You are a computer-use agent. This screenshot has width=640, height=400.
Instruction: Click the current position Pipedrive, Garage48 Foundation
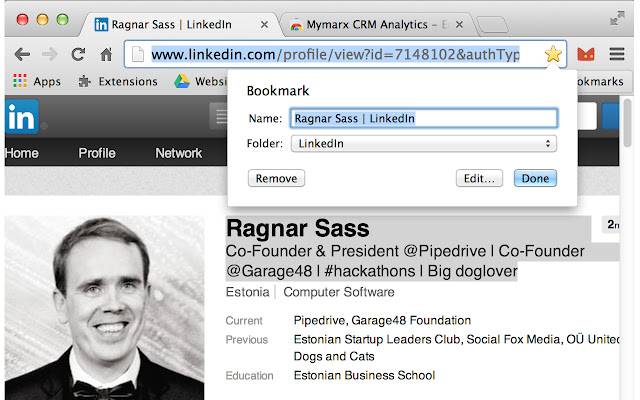[x=382, y=320]
